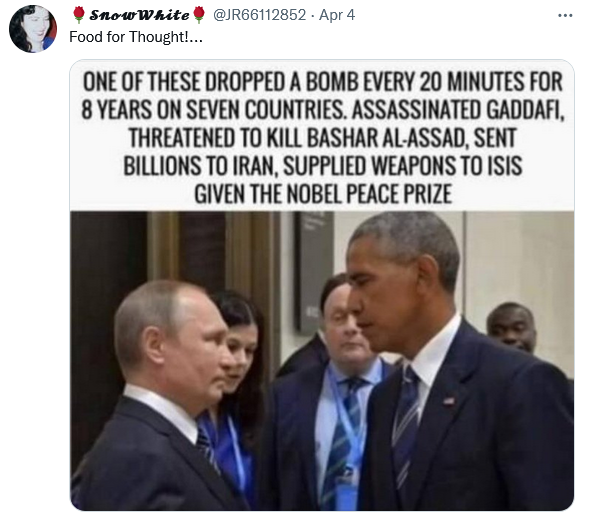Screen dimensions: 590x524
Task: Click the rose emoji before SnowWhite name
Action: [x=79, y=15]
